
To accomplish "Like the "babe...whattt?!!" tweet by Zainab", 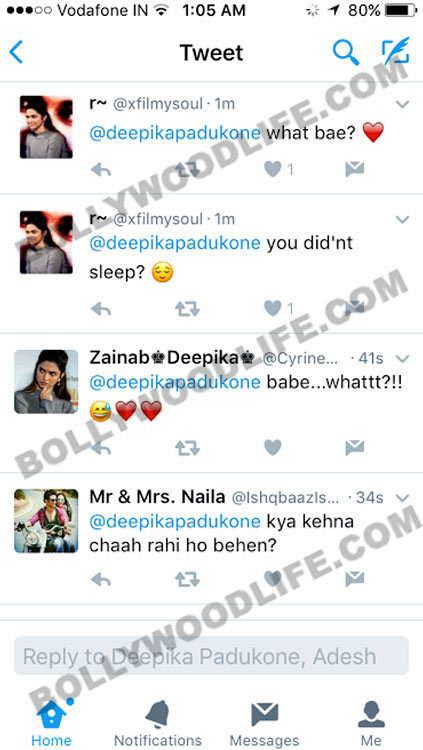I will tap(273, 447).
